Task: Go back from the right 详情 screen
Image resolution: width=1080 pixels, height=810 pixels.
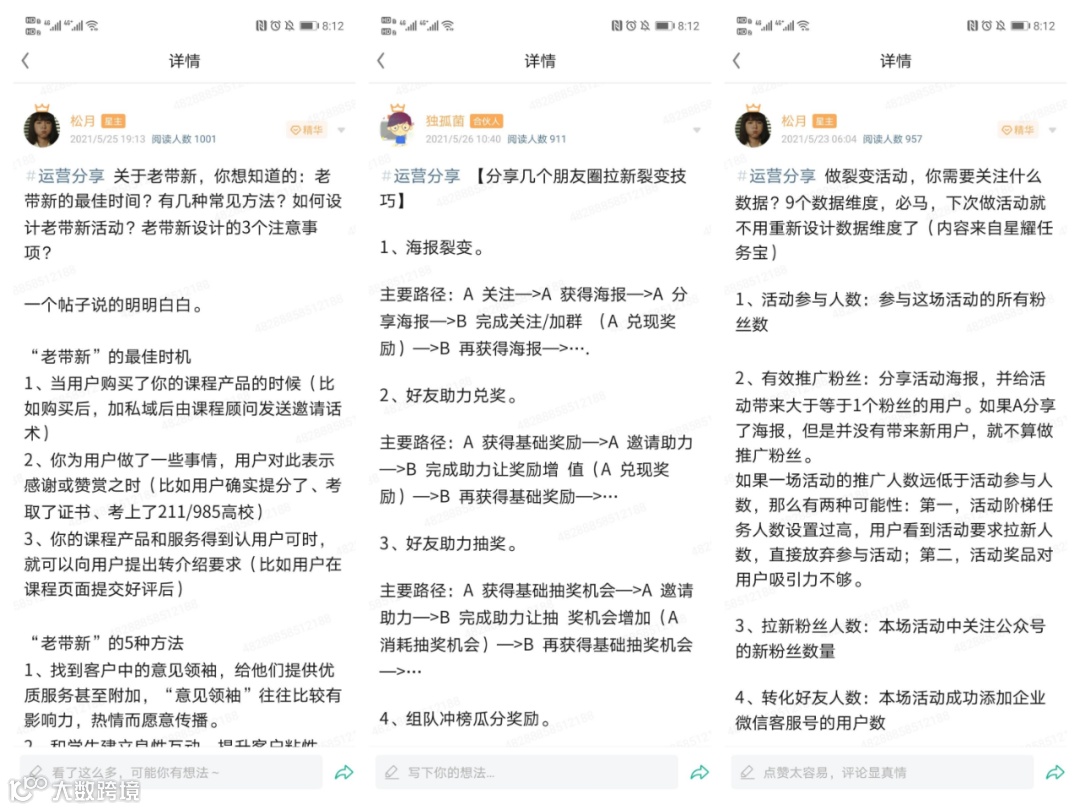Action: tap(736, 61)
